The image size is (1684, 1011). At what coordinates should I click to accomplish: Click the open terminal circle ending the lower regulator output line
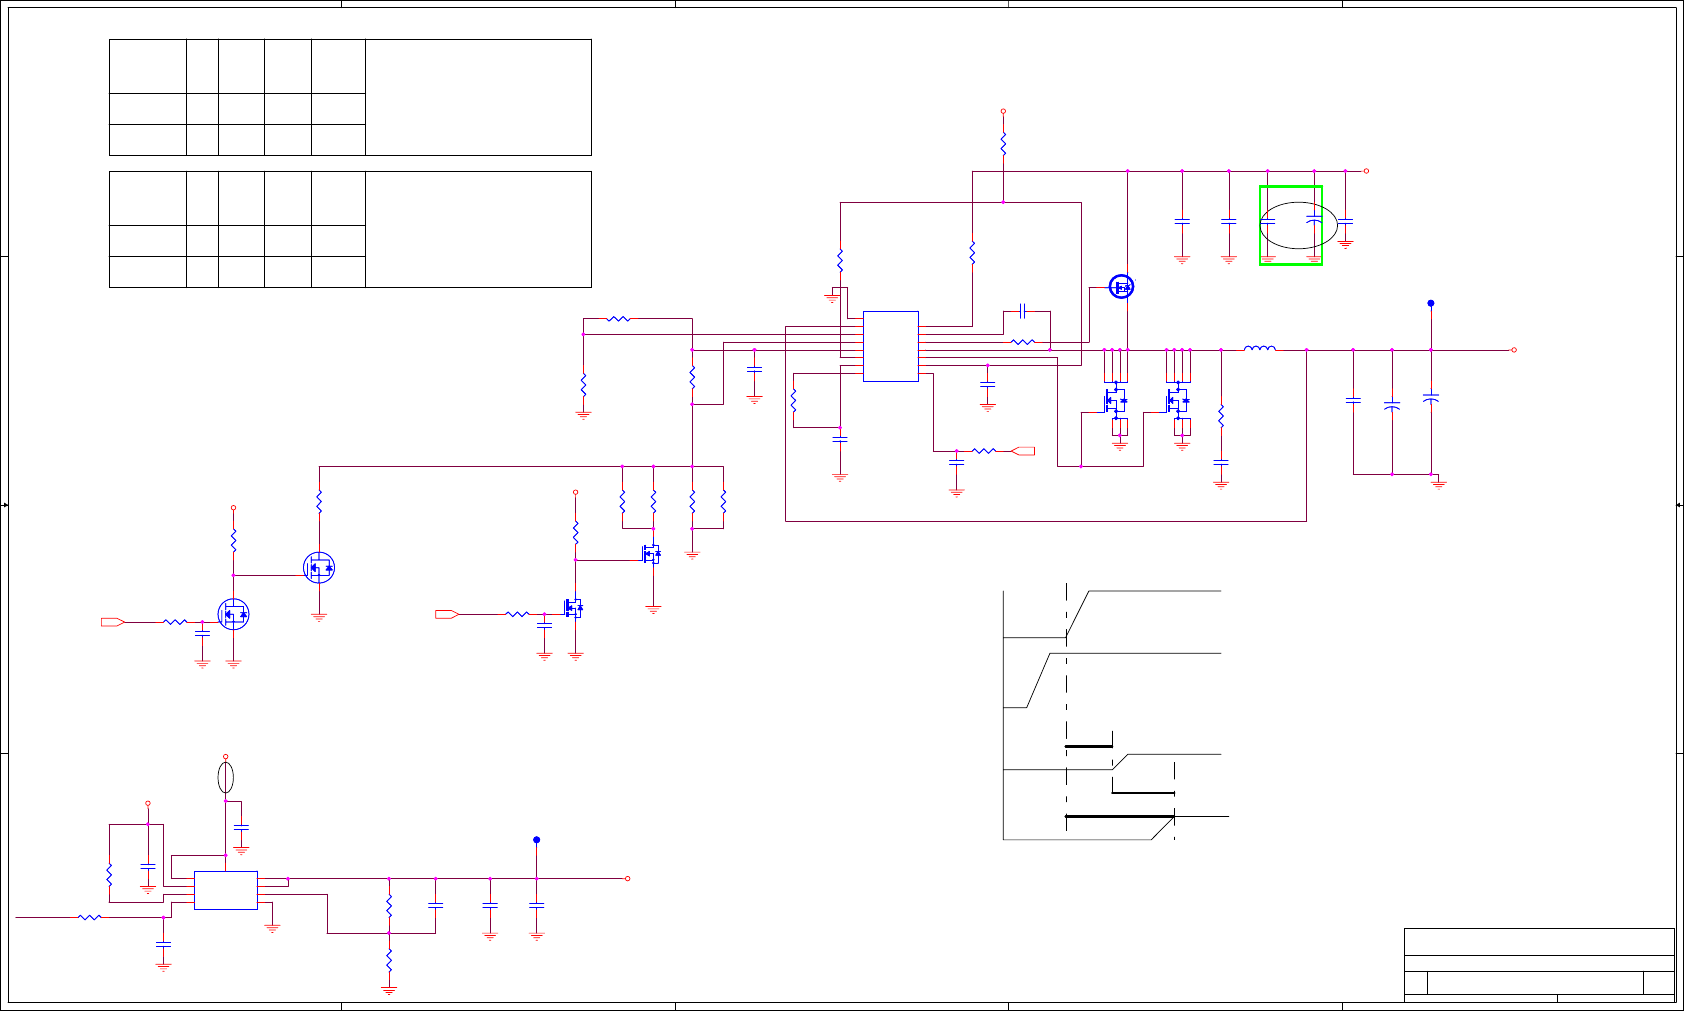(x=627, y=879)
